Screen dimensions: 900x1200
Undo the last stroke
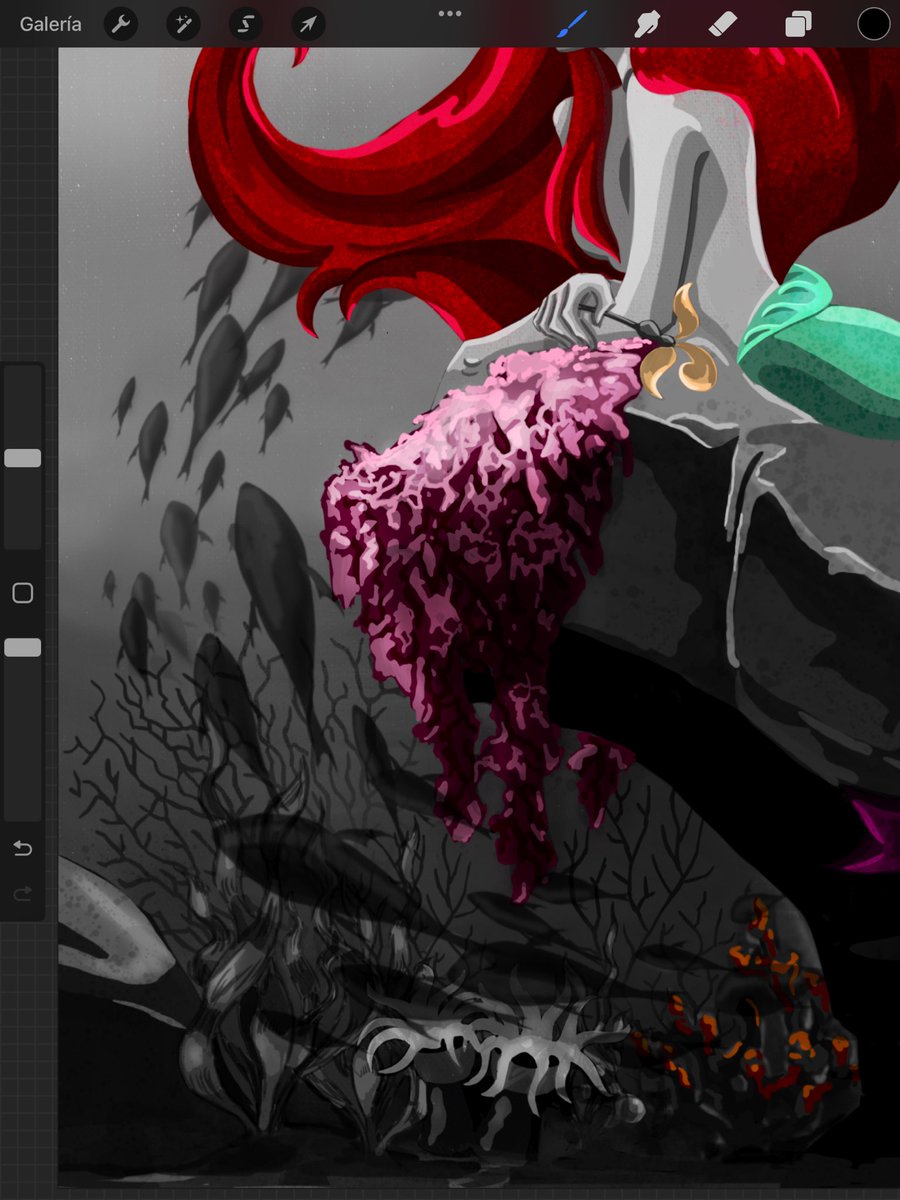click(23, 849)
